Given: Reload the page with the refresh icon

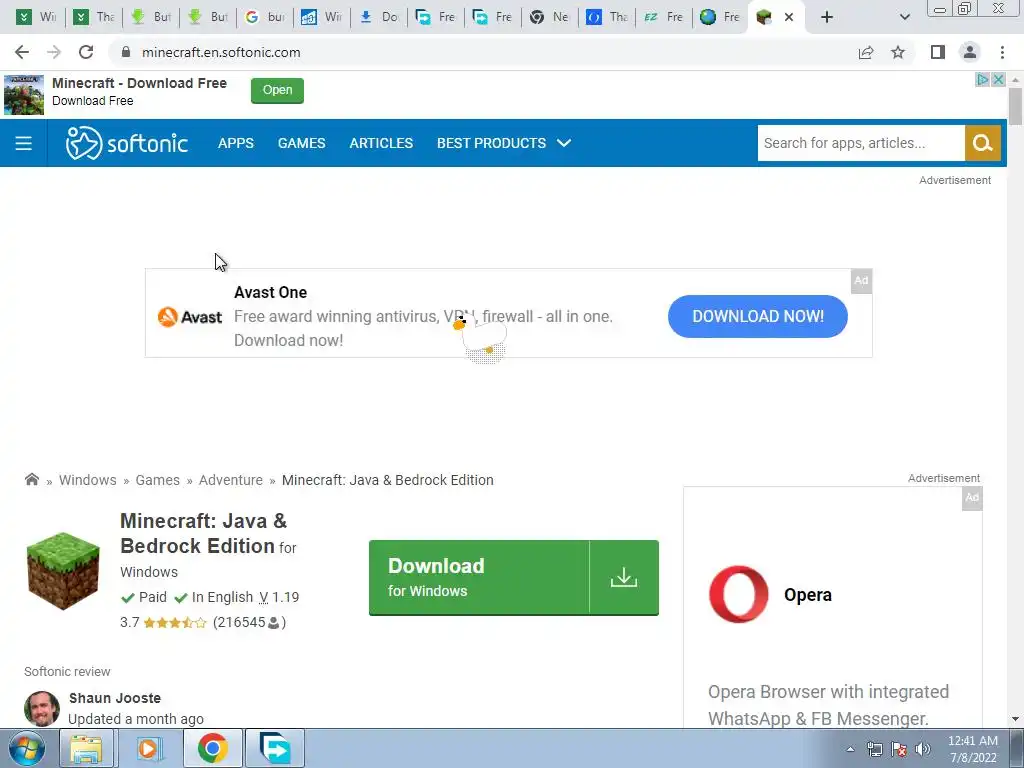Looking at the screenshot, I should 86,52.
